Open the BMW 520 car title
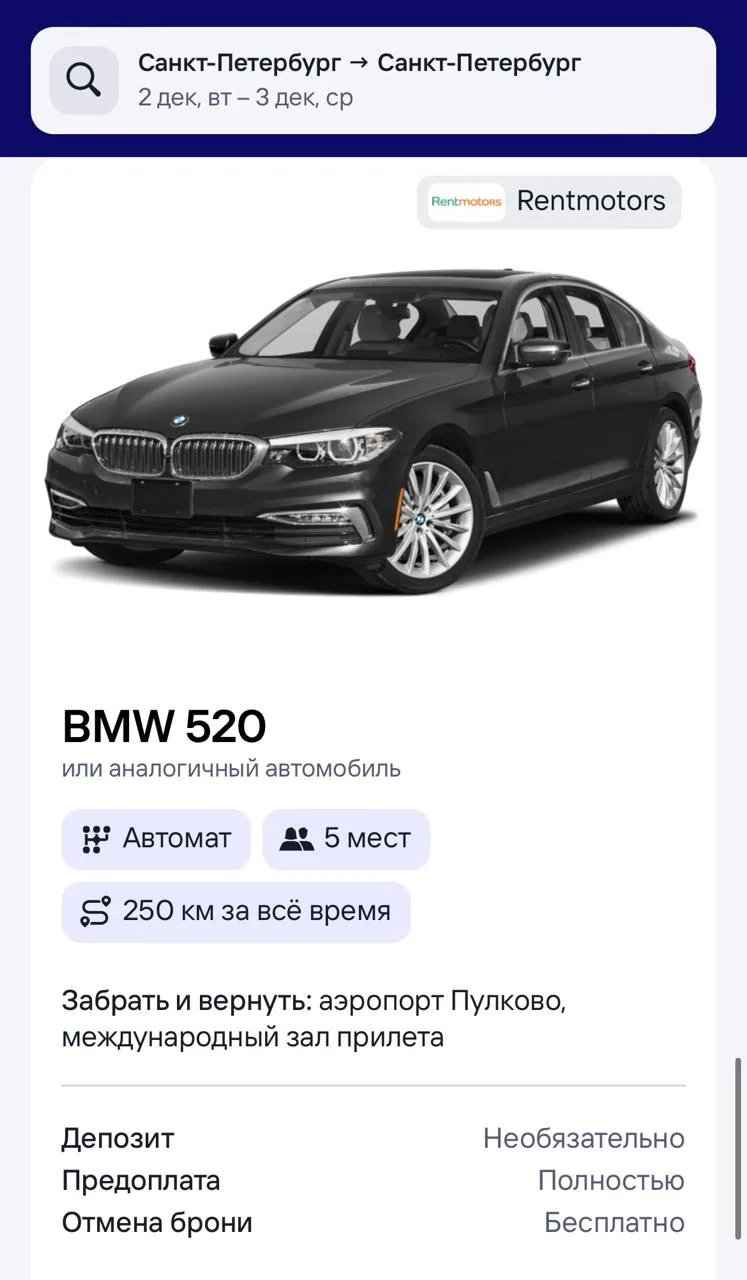The width and height of the screenshot is (747, 1280). pyautogui.click(x=164, y=727)
